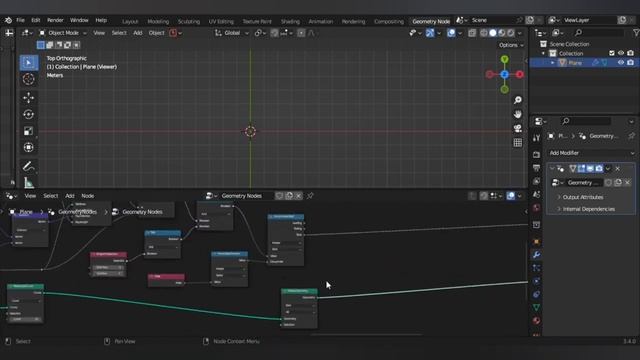Toggle viewport overlays button

point(451,33)
